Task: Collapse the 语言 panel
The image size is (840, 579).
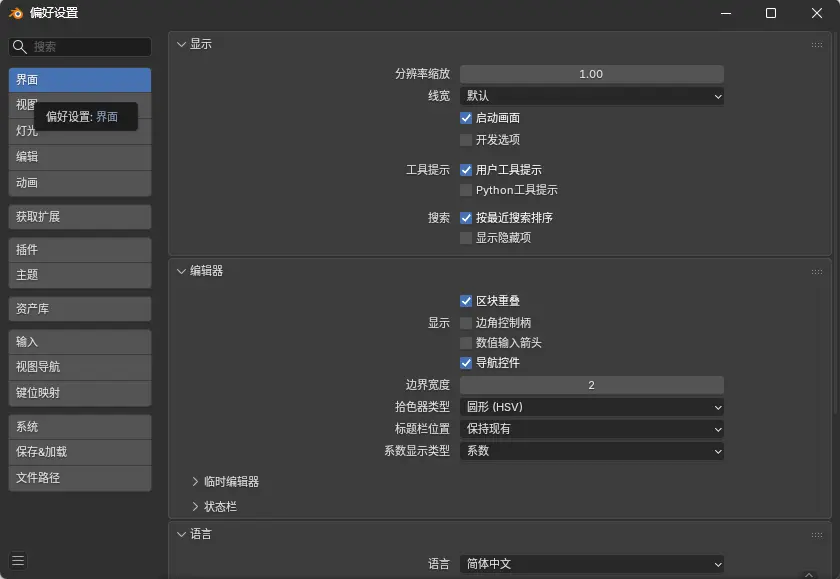Action: click(x=182, y=535)
